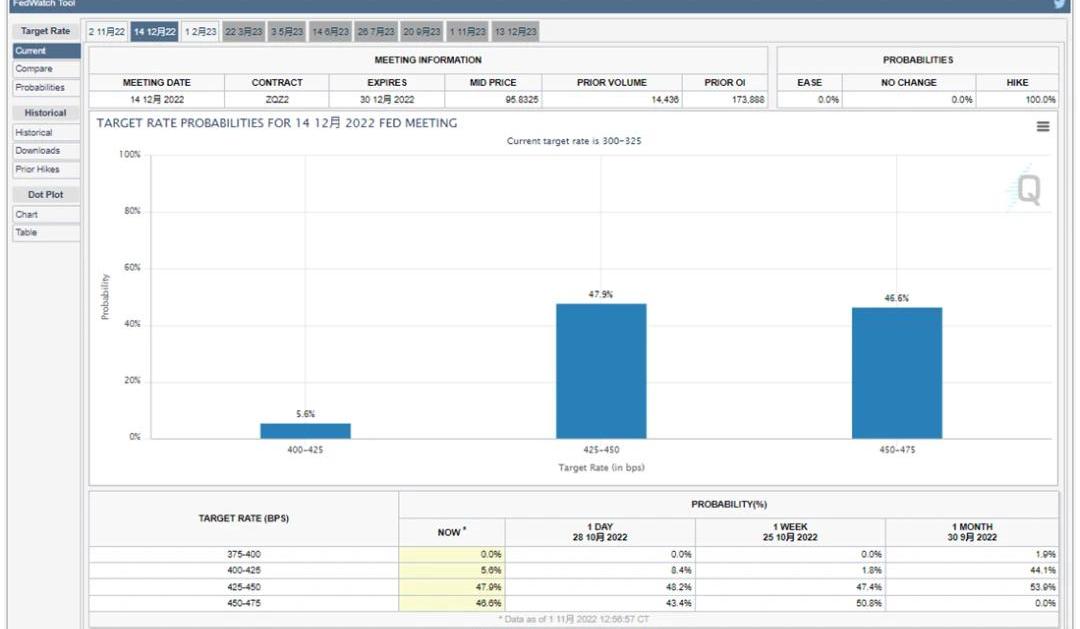Open the chart hamburger menu icon

click(x=1043, y=127)
